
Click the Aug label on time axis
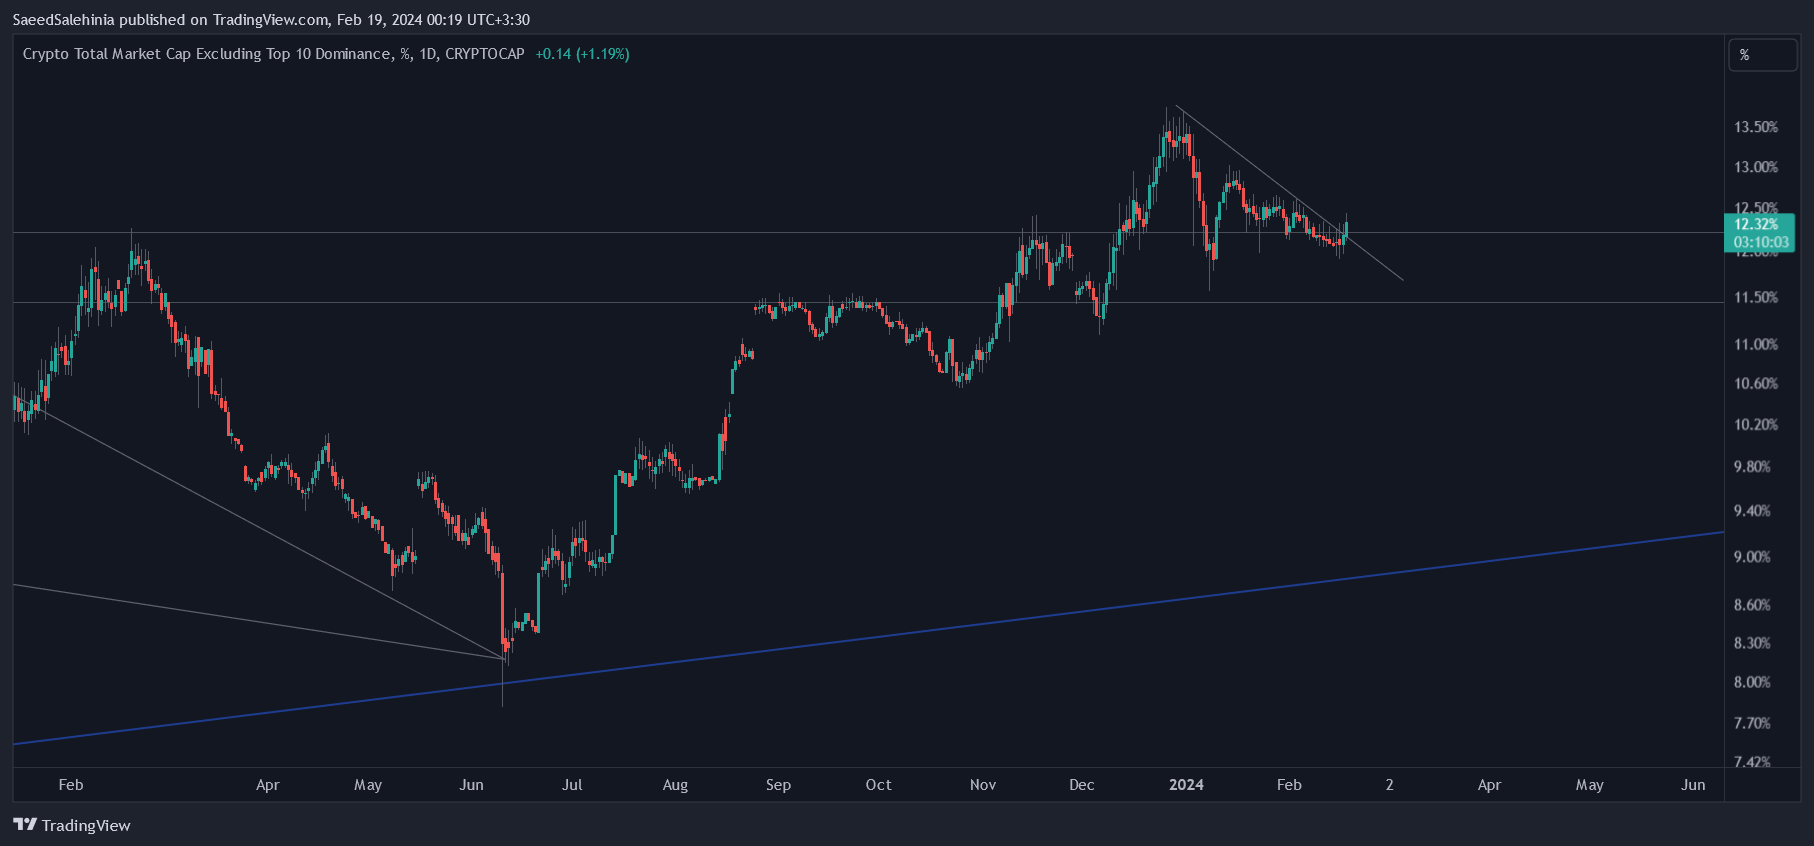tap(675, 785)
